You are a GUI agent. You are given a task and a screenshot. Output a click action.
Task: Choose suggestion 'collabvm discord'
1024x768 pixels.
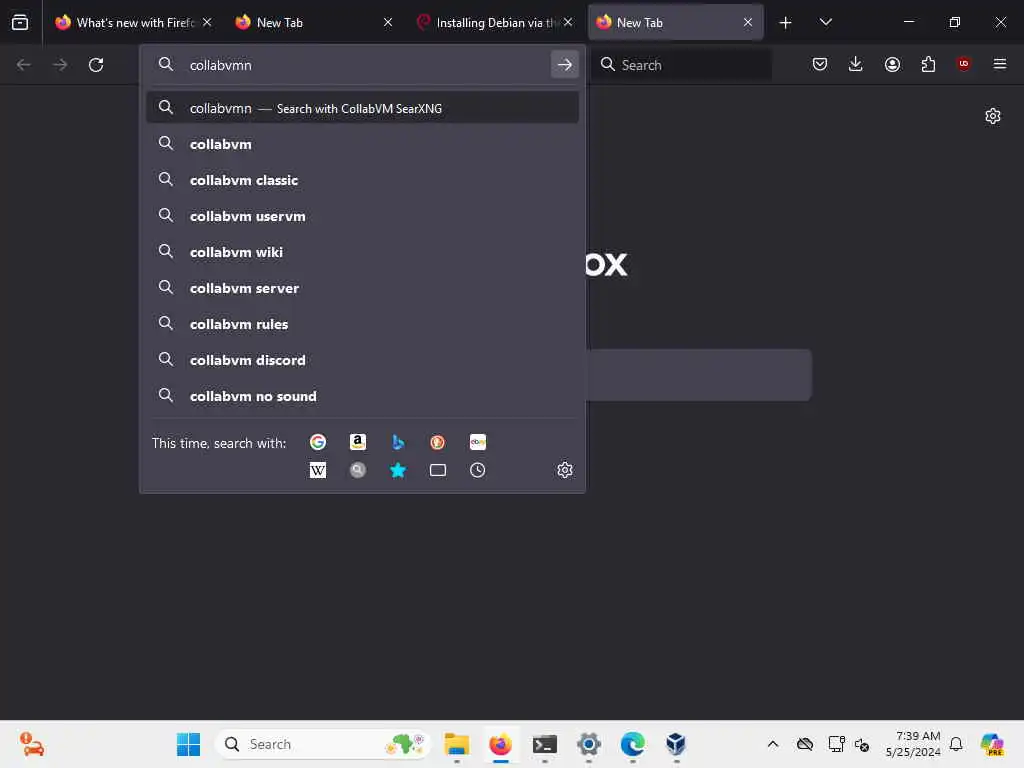point(362,360)
